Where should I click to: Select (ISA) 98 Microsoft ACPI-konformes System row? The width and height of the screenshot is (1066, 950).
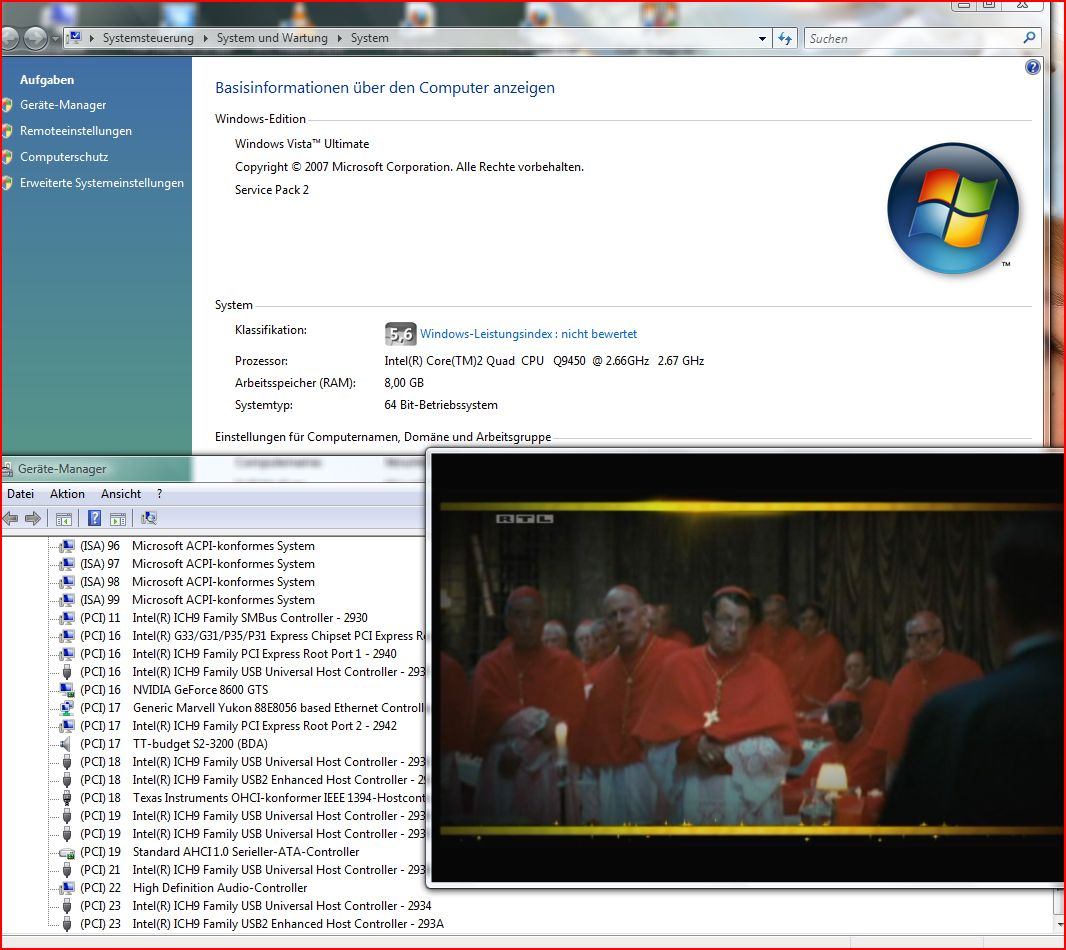point(197,582)
